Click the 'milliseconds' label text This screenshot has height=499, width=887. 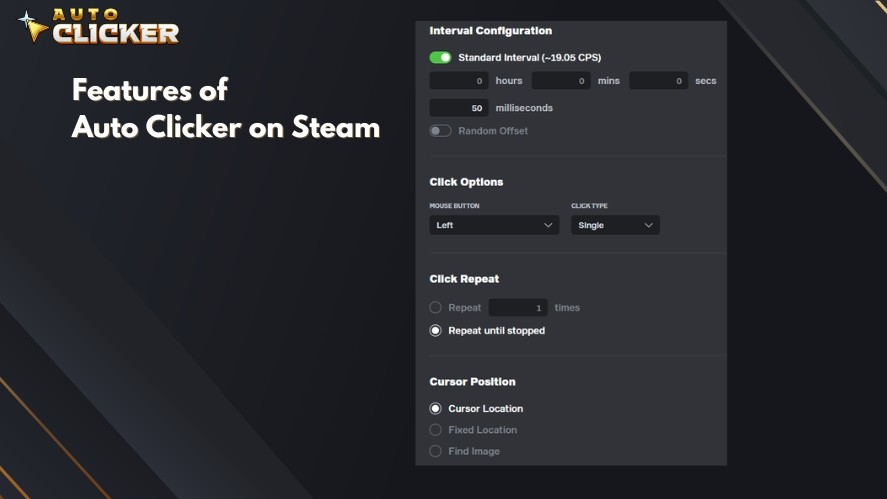(524, 108)
